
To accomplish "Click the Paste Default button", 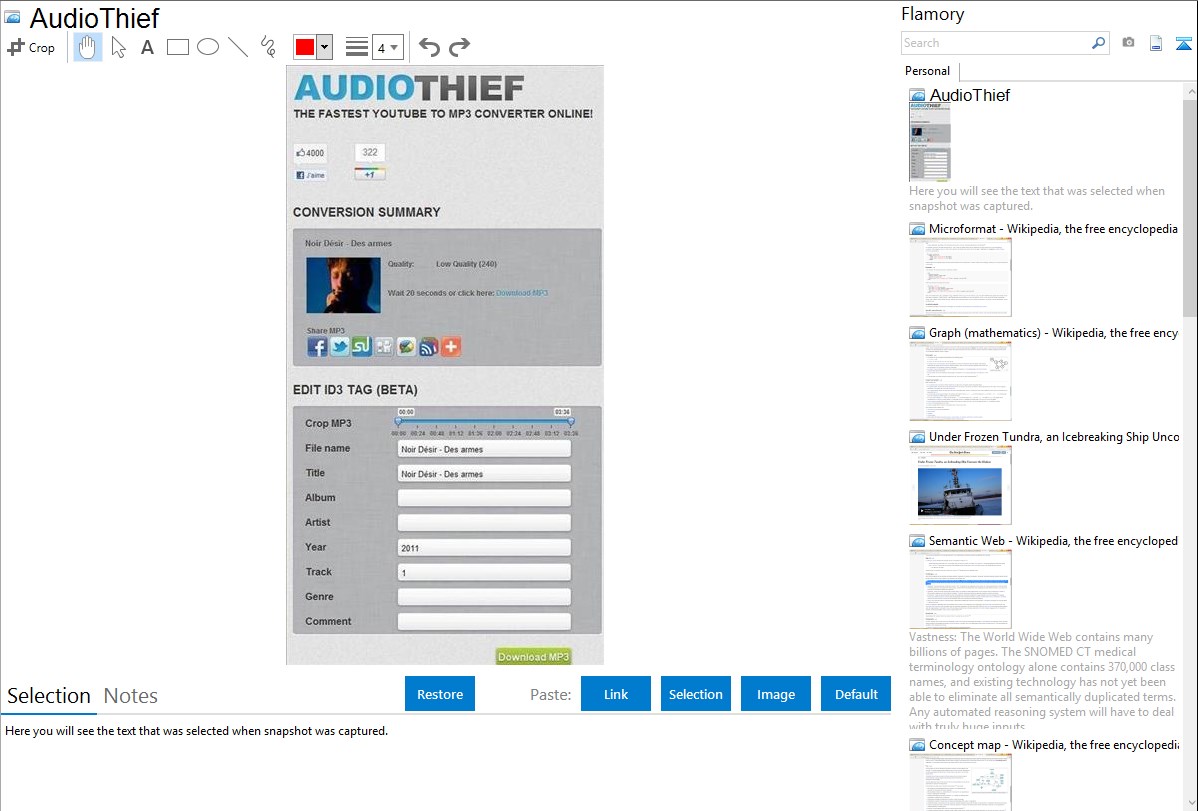I will pos(856,694).
